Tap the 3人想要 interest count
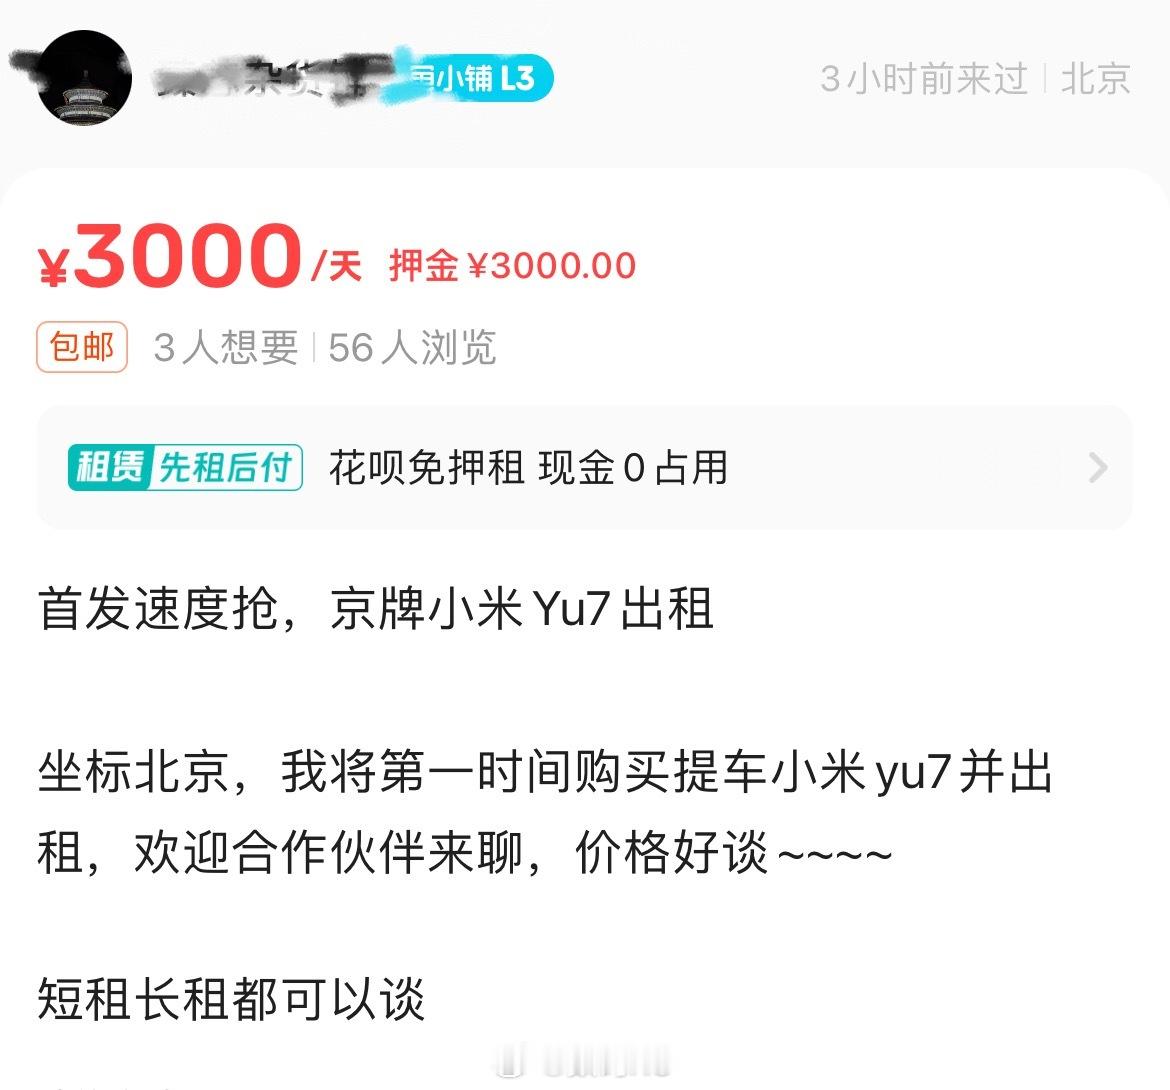Image resolution: width=1170 pixels, height=1090 pixels. tap(226, 348)
